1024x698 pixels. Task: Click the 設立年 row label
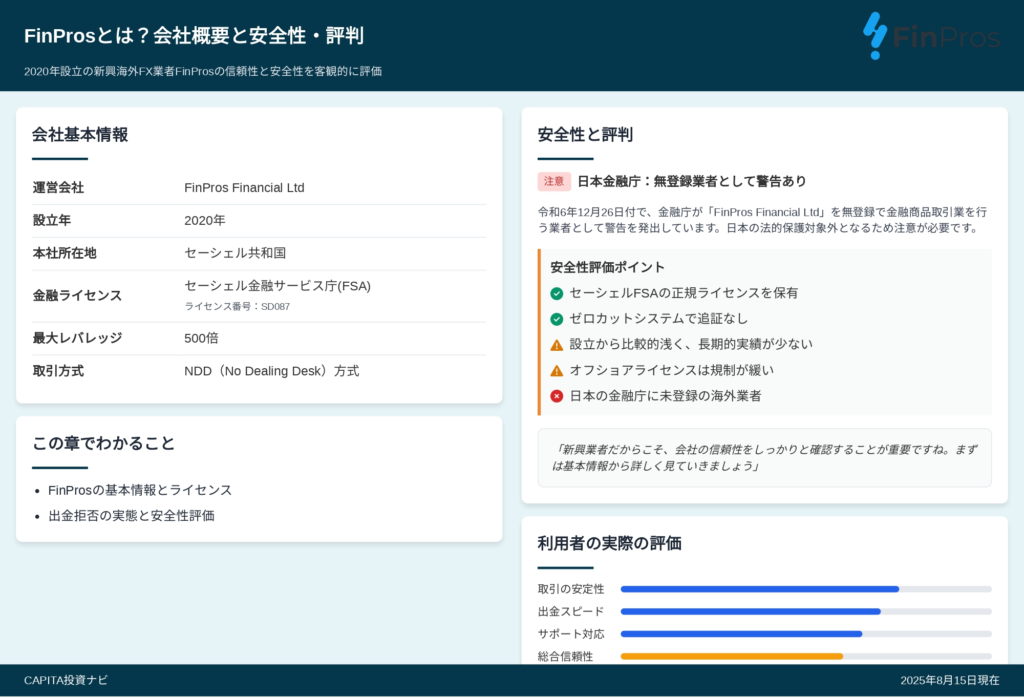click(x=52, y=220)
